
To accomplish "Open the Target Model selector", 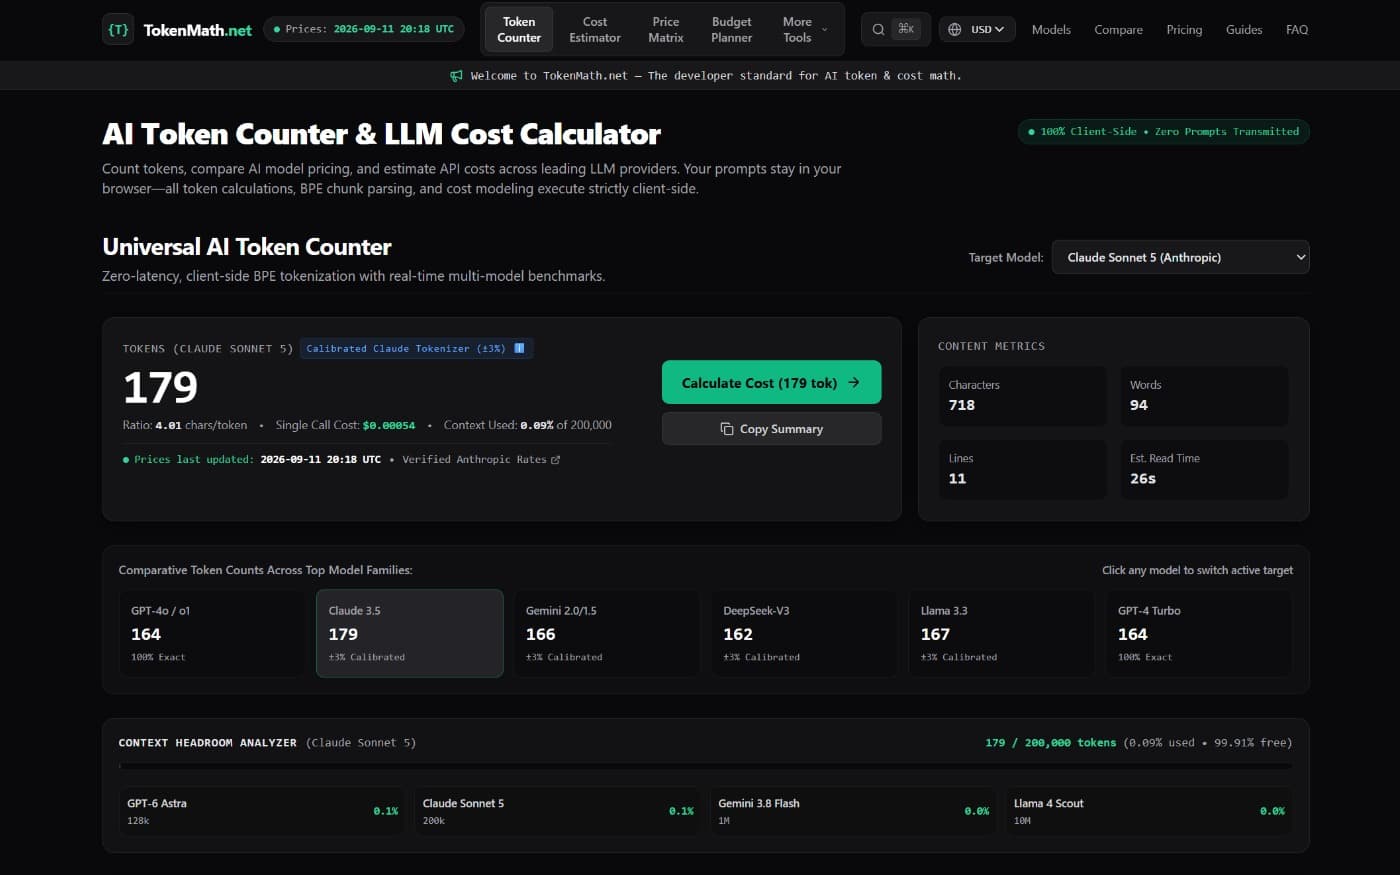I will click(x=1180, y=257).
